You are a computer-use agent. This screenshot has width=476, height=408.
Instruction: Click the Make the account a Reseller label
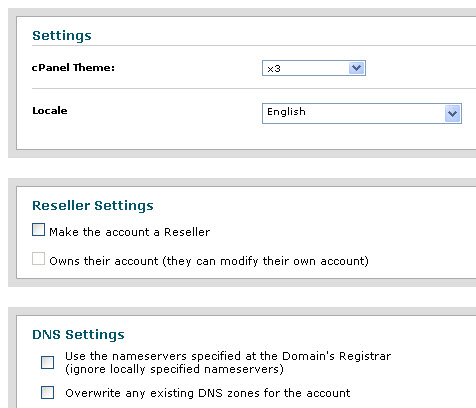[130, 232]
